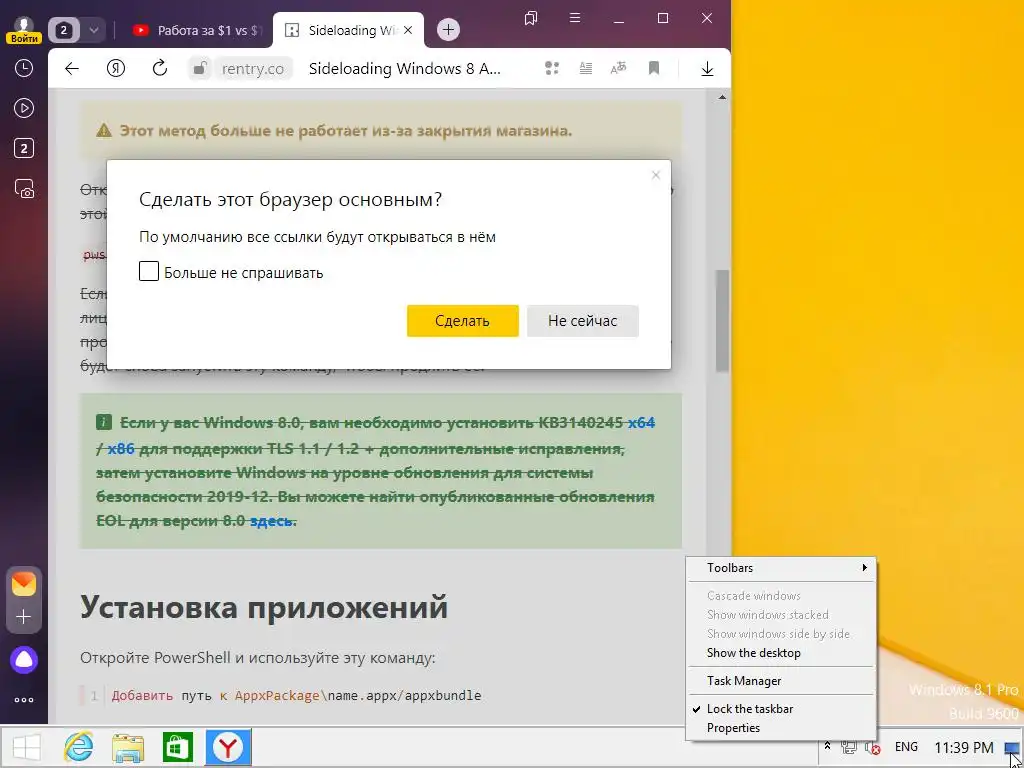Open Task Manager from context menu

780,680
